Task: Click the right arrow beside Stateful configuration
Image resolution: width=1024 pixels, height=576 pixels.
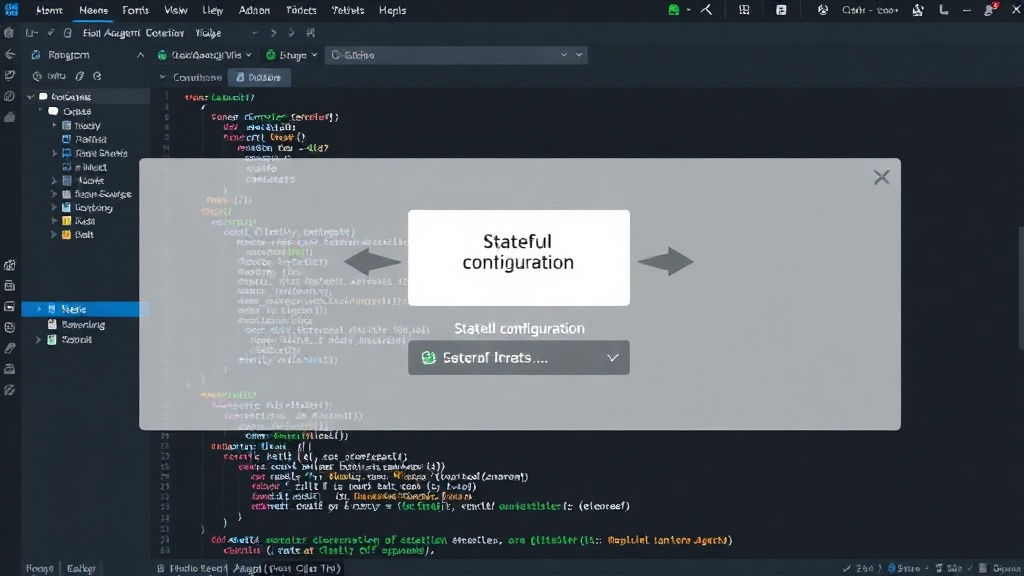Action: pos(665,262)
